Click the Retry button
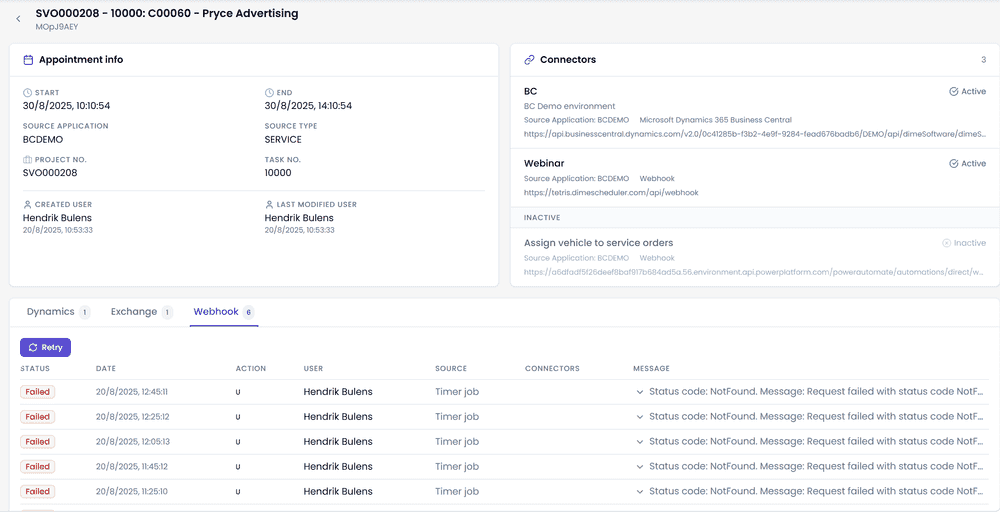The width and height of the screenshot is (1000, 514). click(x=45, y=348)
